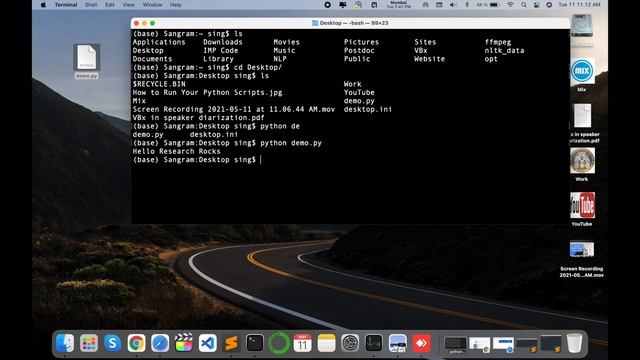
Task: Minimize the Terminal window
Action: tap(144, 23)
